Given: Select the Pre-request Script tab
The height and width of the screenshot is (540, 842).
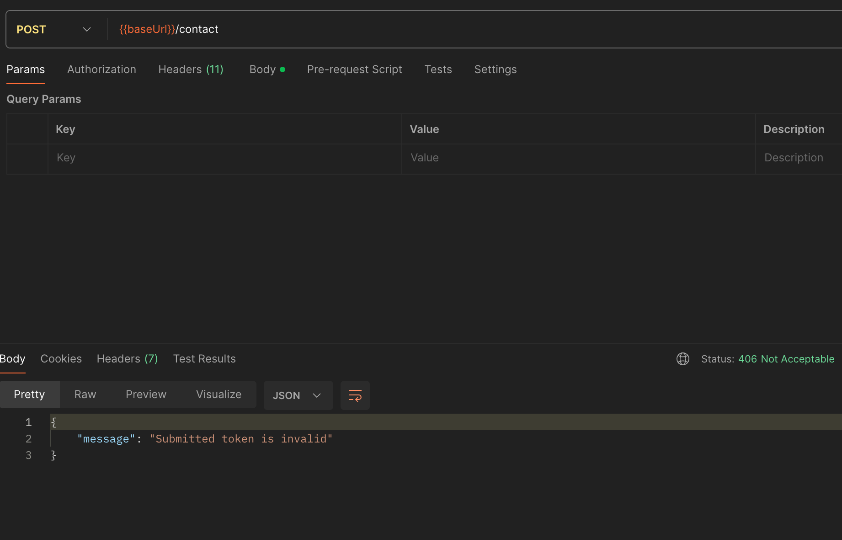Looking at the screenshot, I should 354,69.
